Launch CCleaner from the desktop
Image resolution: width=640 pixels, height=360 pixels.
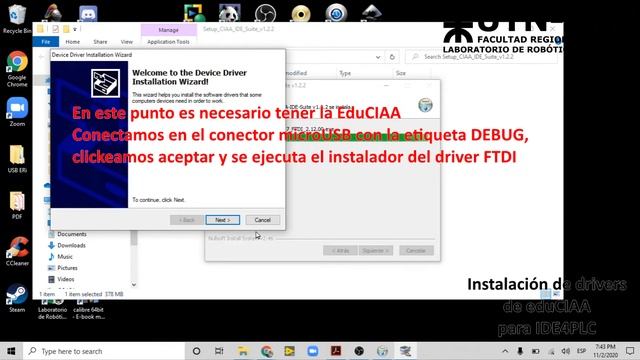coord(17,251)
